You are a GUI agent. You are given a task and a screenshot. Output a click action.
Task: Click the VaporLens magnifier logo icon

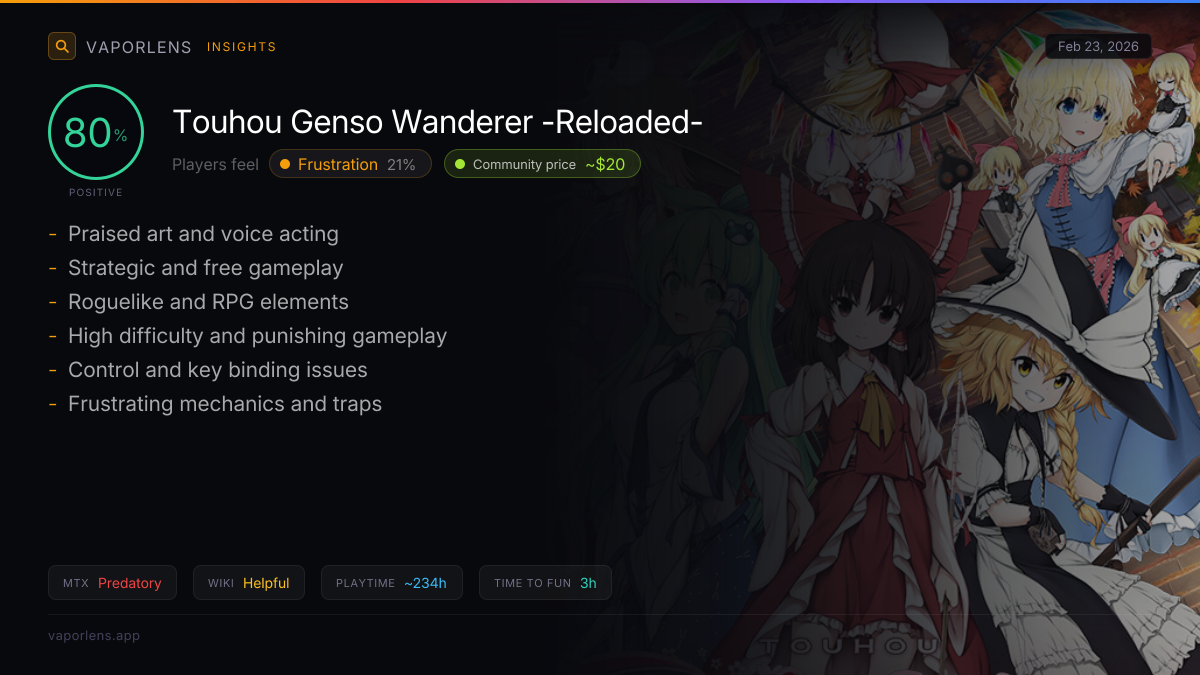pos(62,46)
